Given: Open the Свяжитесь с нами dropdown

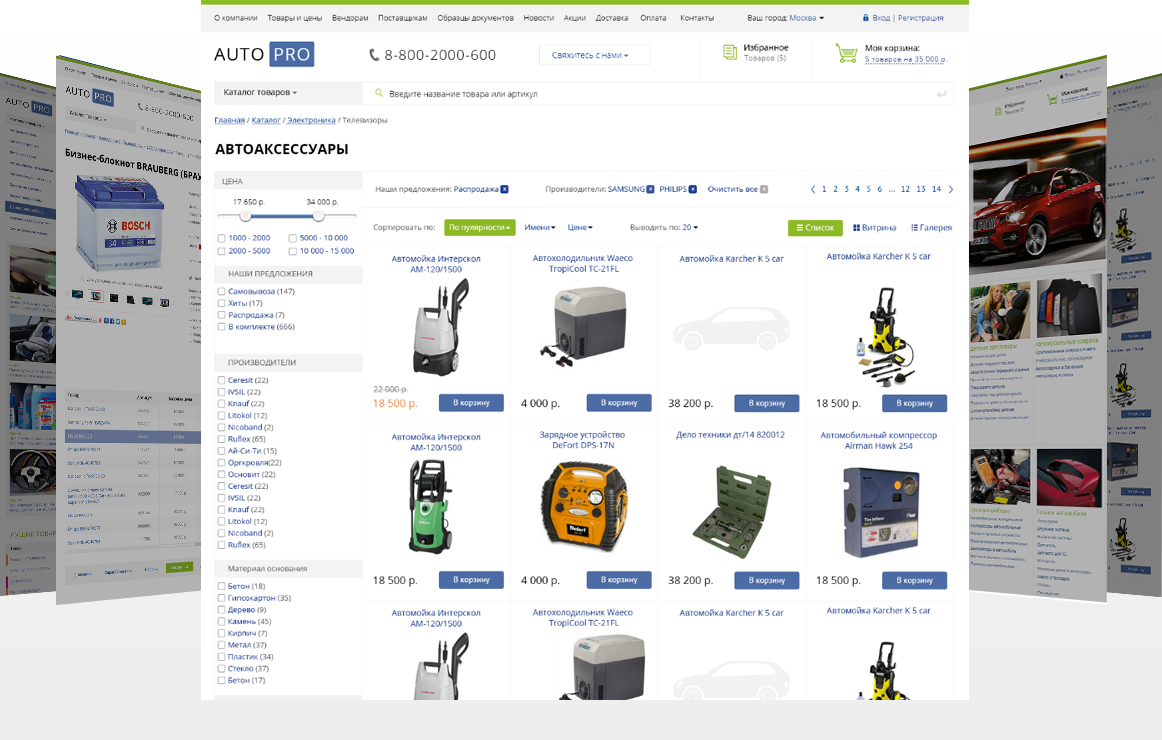Looking at the screenshot, I should pos(594,55).
